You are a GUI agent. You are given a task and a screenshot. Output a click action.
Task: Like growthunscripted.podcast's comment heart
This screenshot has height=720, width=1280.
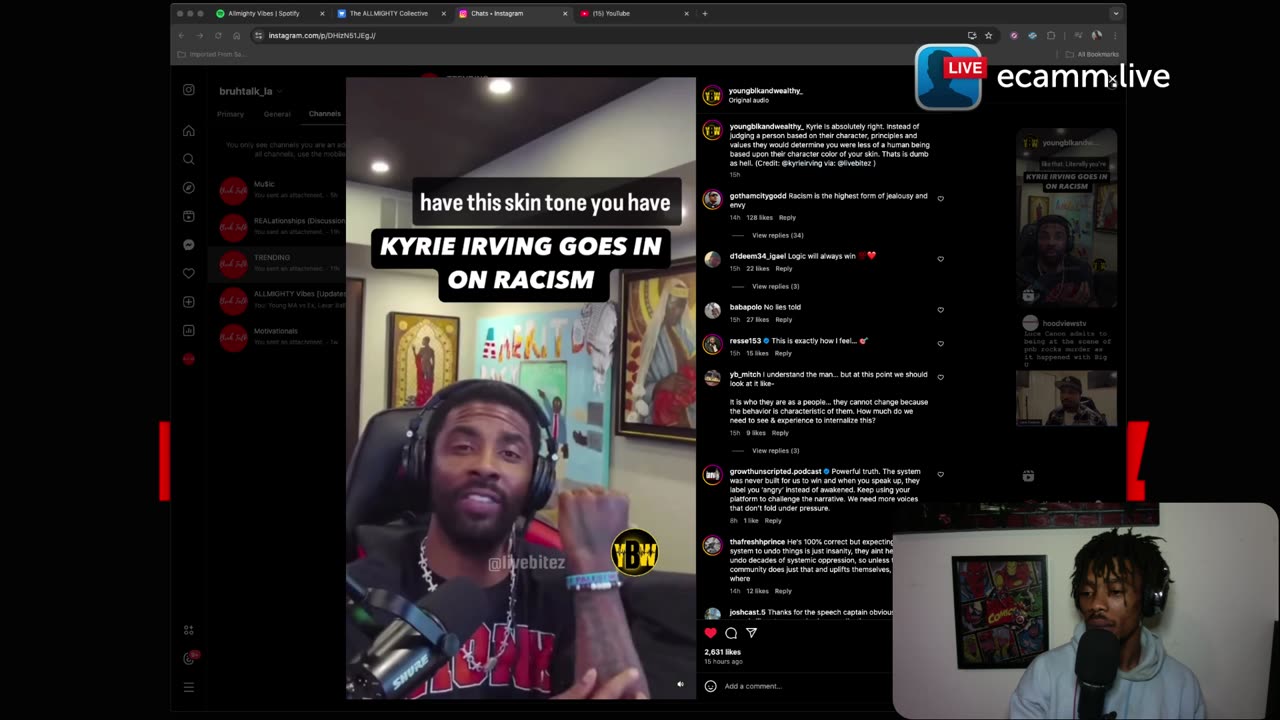[941, 475]
